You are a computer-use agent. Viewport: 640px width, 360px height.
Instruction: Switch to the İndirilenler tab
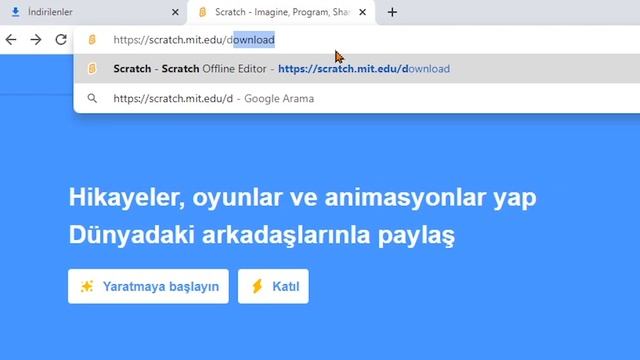[93, 12]
